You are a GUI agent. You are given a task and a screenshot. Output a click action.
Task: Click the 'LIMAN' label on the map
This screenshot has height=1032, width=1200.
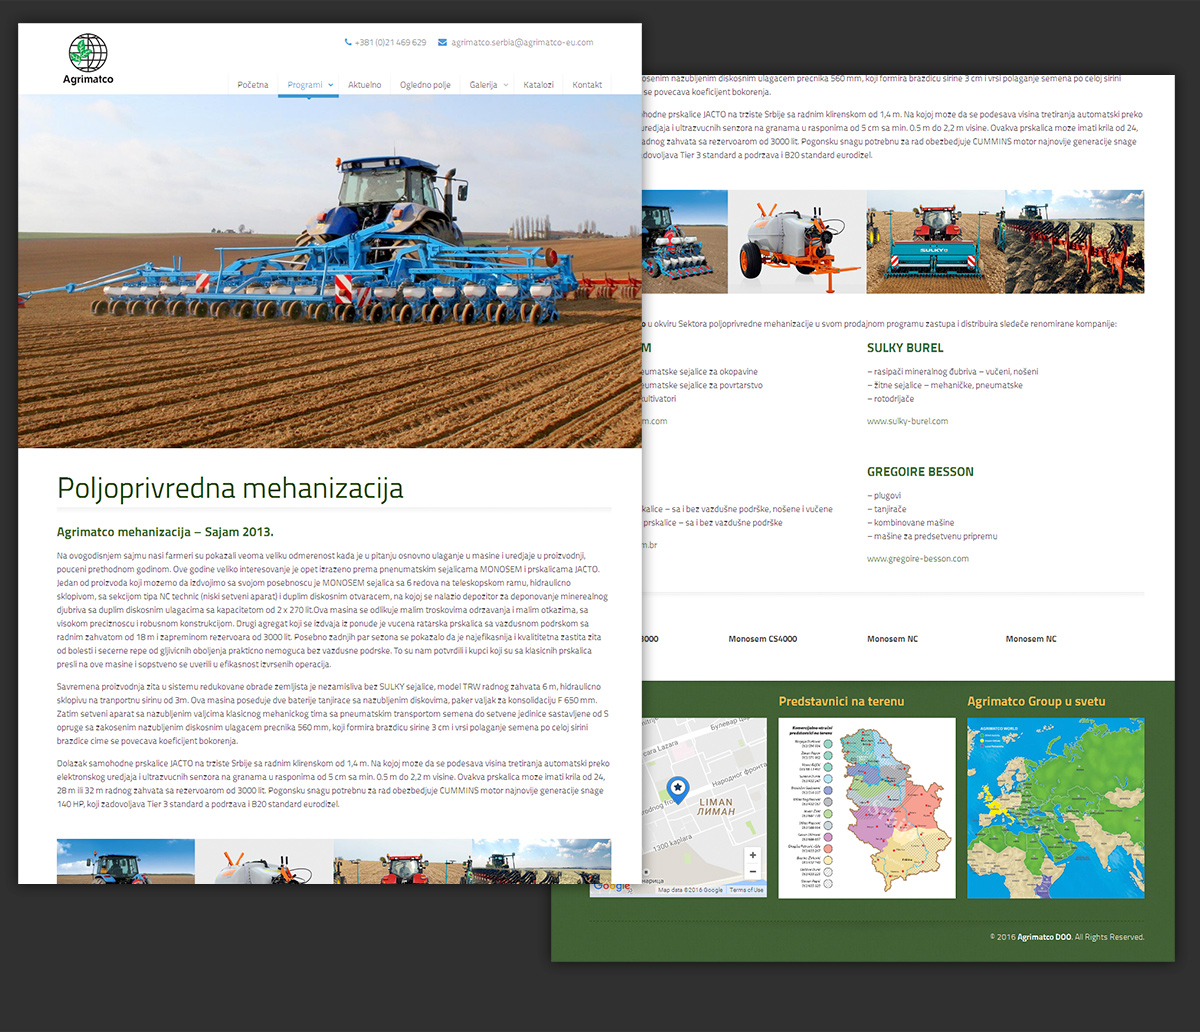(x=714, y=802)
